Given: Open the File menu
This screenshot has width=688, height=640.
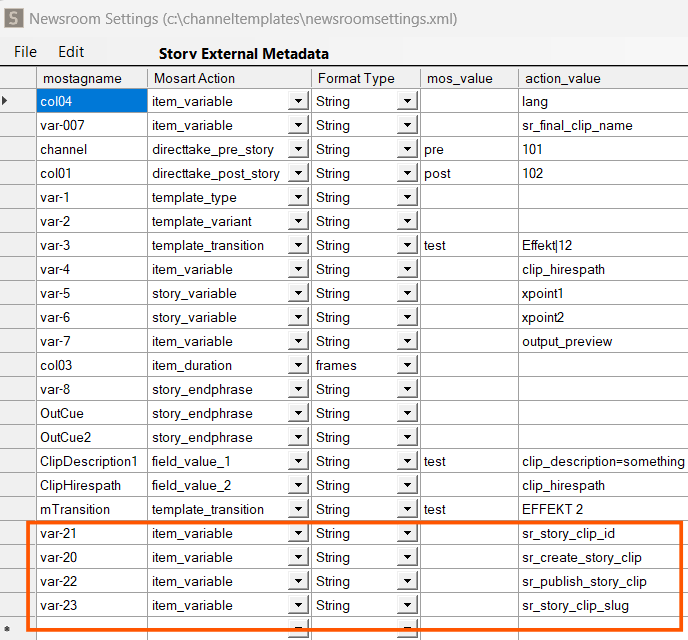Looking at the screenshot, I should (x=25, y=52).
